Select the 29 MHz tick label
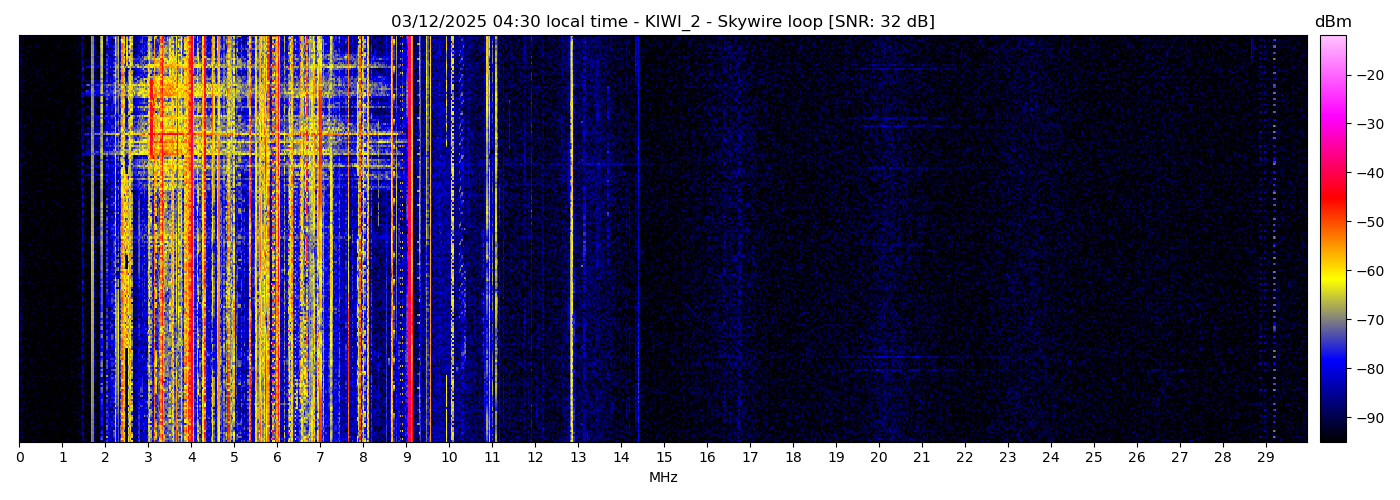This screenshot has width=1400, height=500. [1266, 458]
